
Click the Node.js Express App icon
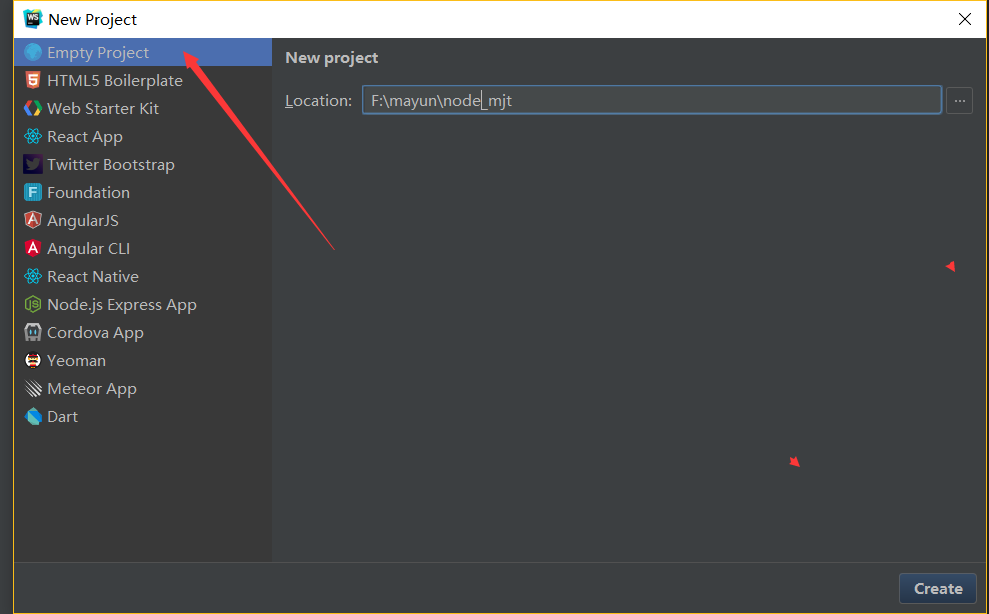coord(33,305)
